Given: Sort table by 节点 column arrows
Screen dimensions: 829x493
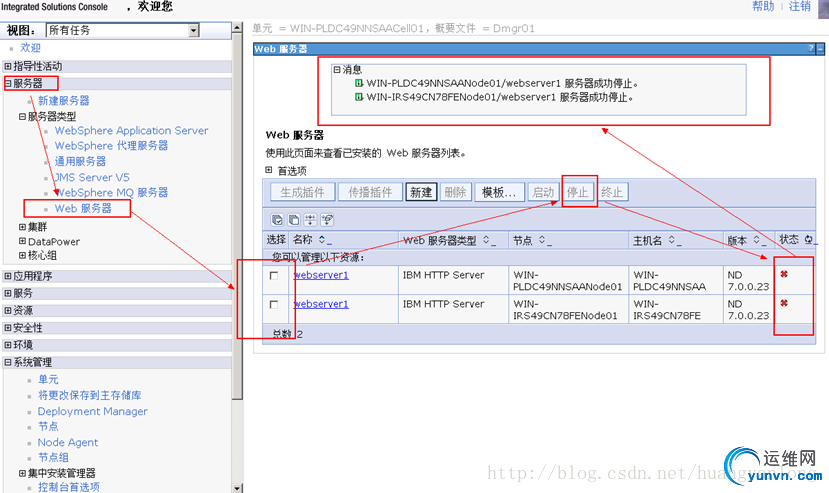Looking at the screenshot, I should tap(542, 240).
